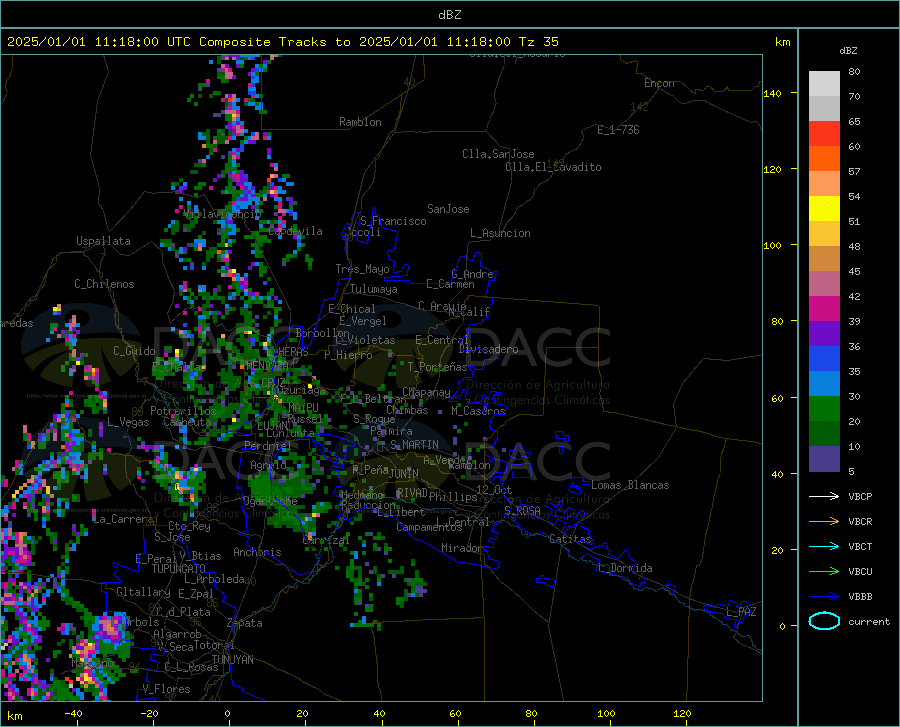This screenshot has height=727, width=900.
Task: Click the 'dBZ' label above the color scale
Action: pyautogui.click(x=848, y=50)
